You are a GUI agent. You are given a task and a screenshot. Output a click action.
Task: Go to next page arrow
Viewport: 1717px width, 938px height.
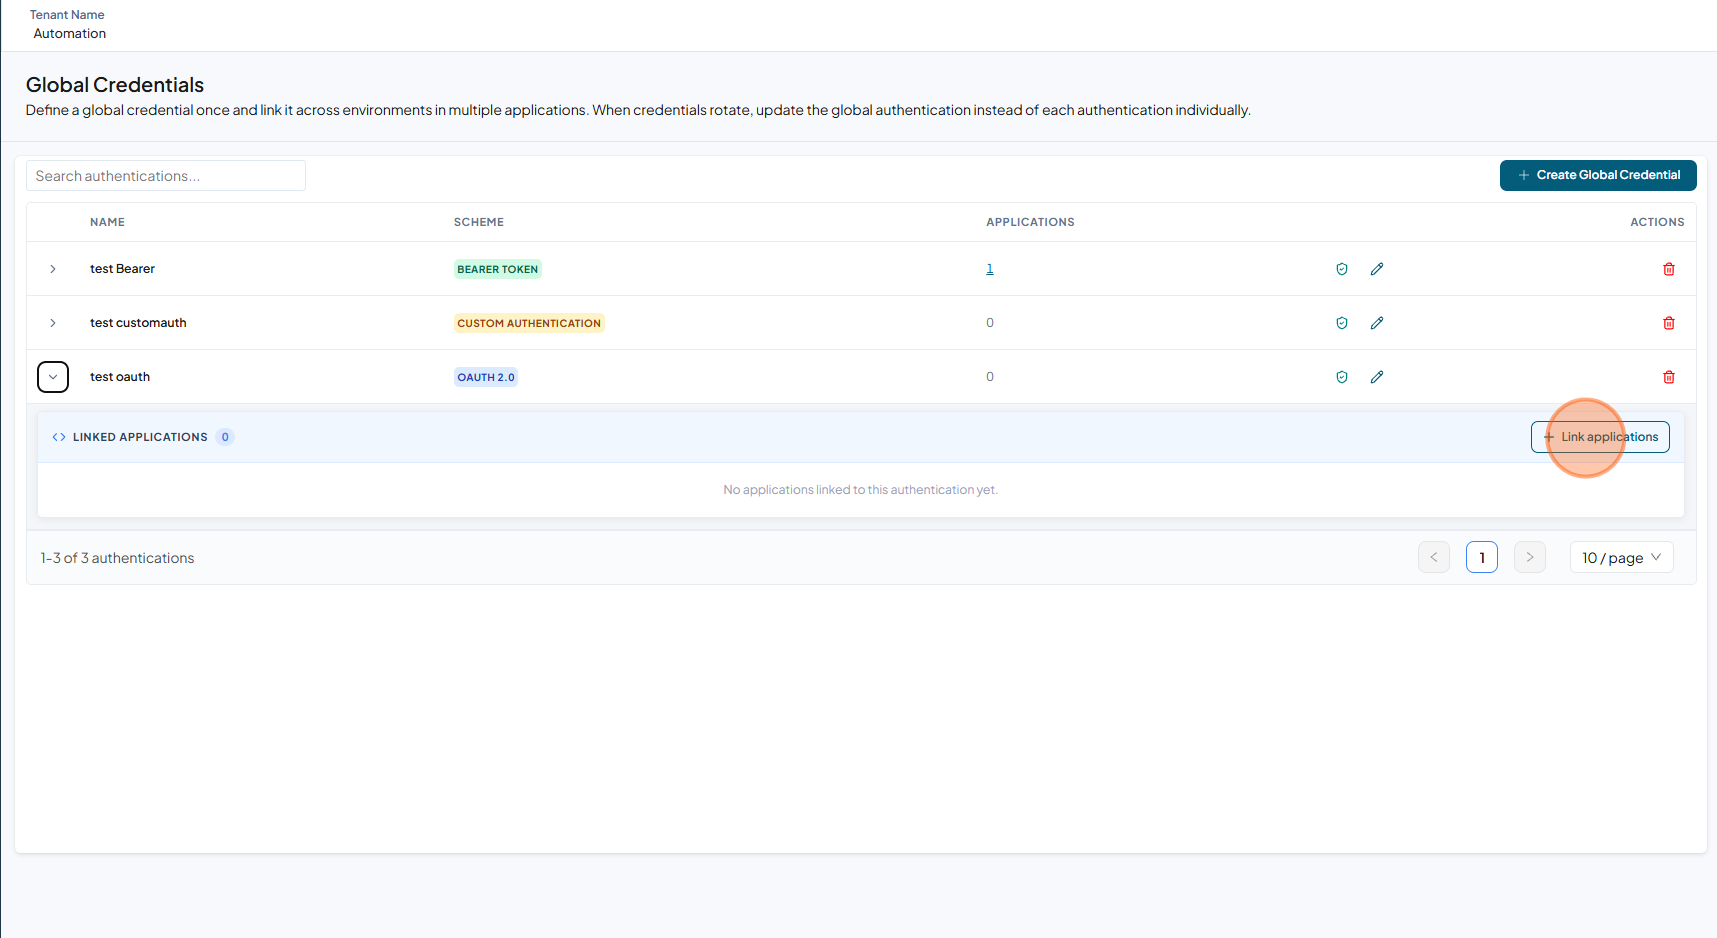tap(1530, 557)
